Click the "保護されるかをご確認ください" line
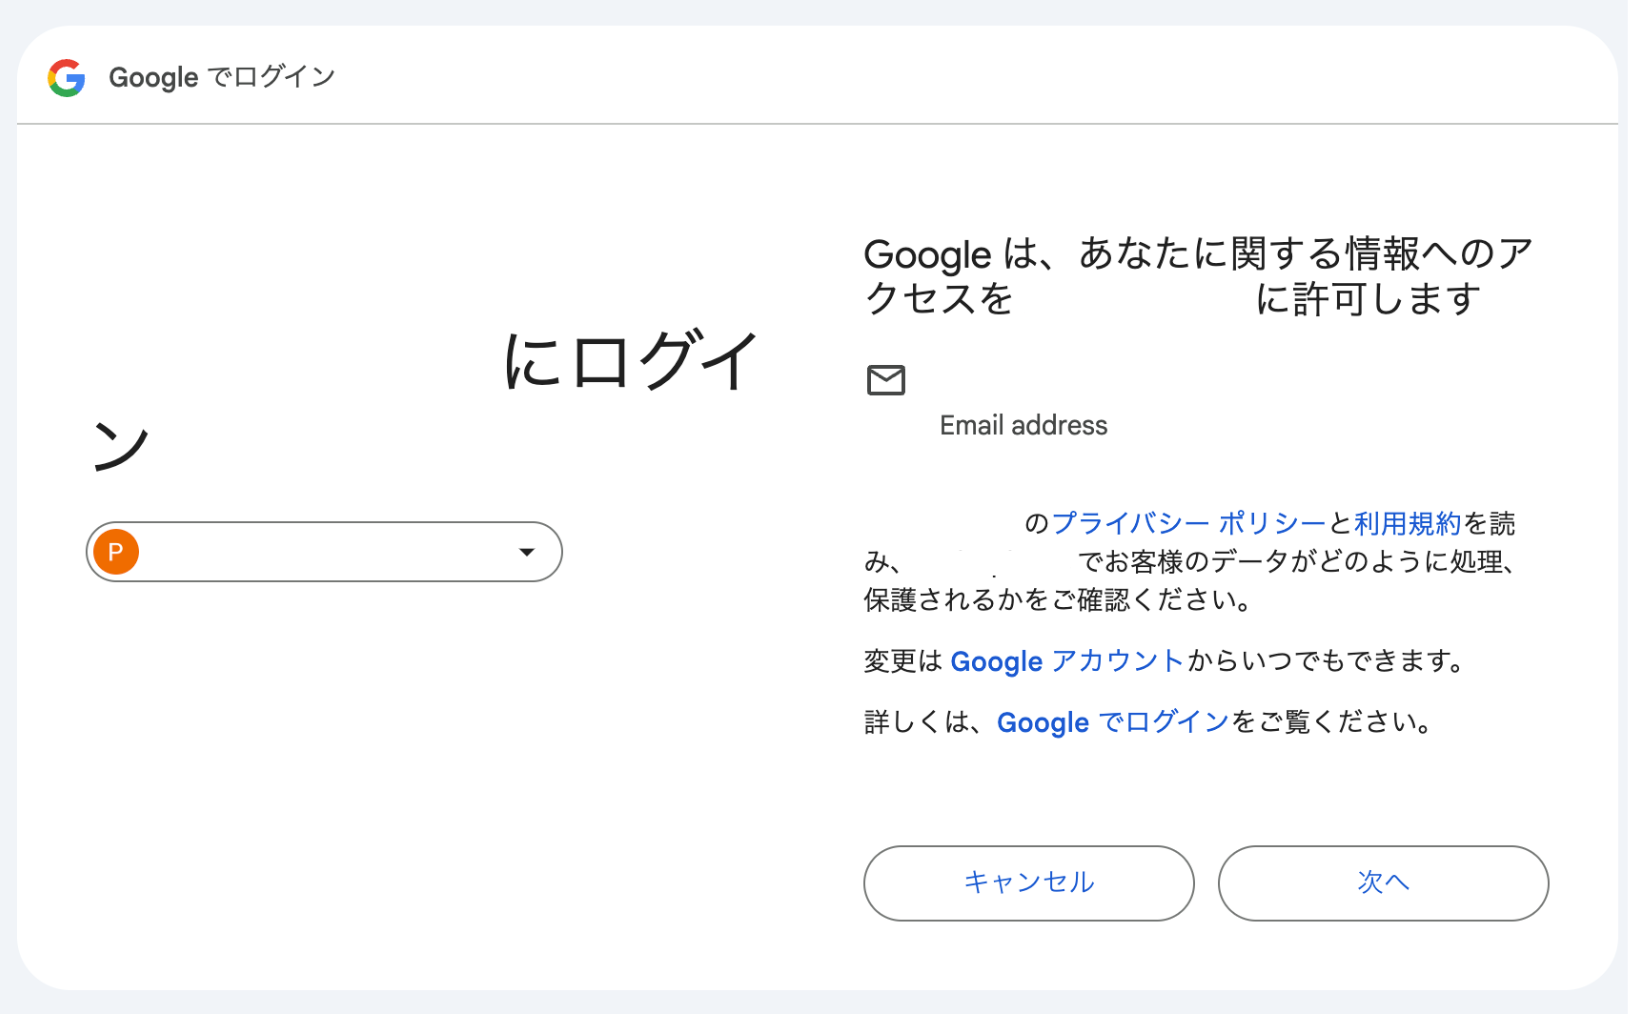This screenshot has width=1628, height=1019. (1058, 600)
